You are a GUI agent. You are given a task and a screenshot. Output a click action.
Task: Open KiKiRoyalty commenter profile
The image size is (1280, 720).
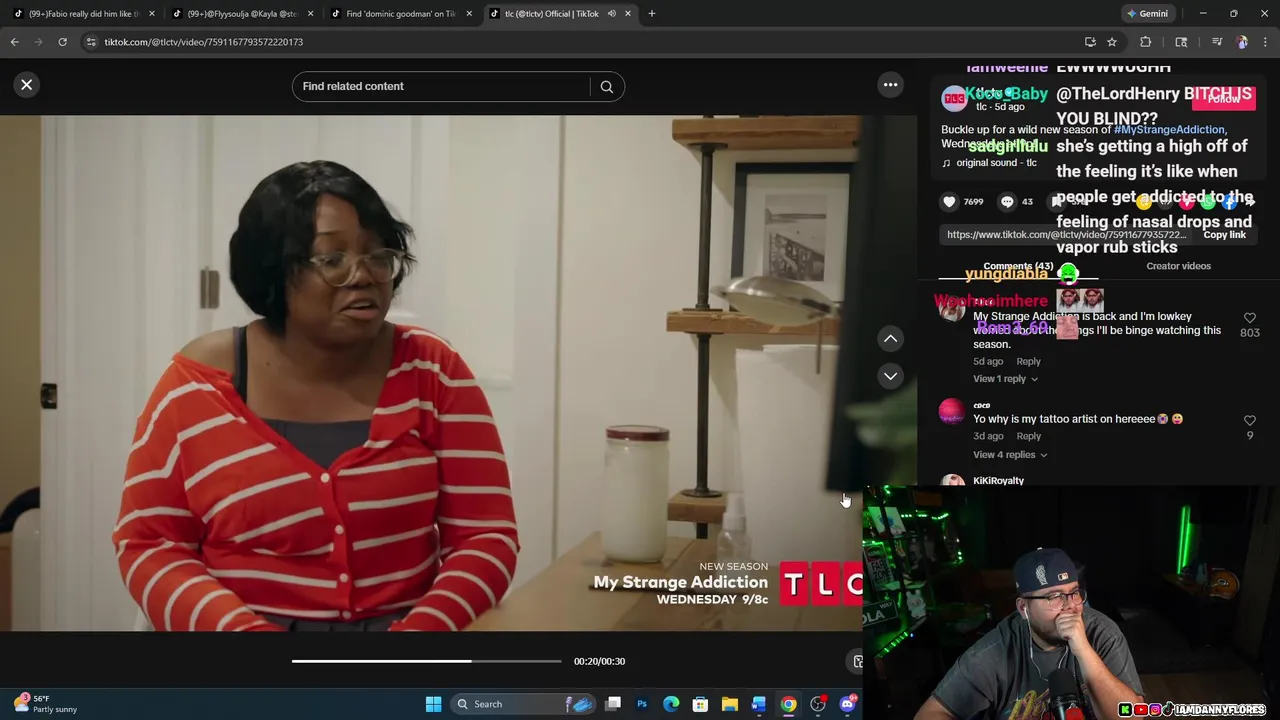pyautogui.click(x=998, y=481)
